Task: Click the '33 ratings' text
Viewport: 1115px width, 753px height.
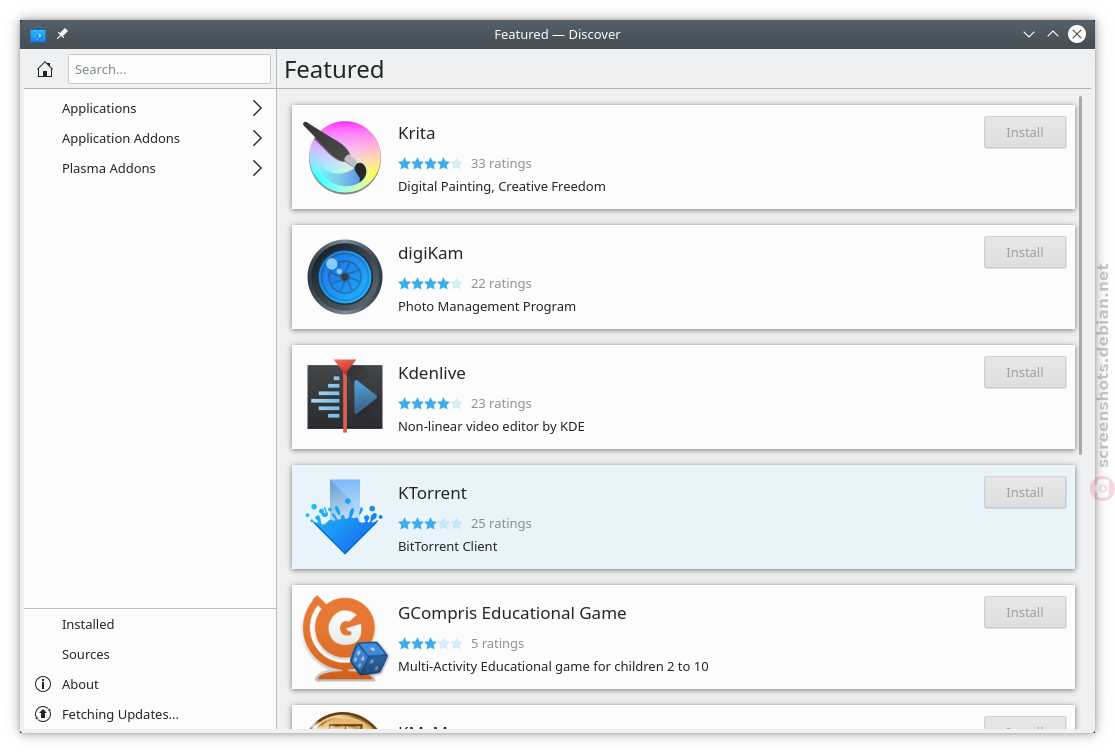Action: (x=501, y=164)
